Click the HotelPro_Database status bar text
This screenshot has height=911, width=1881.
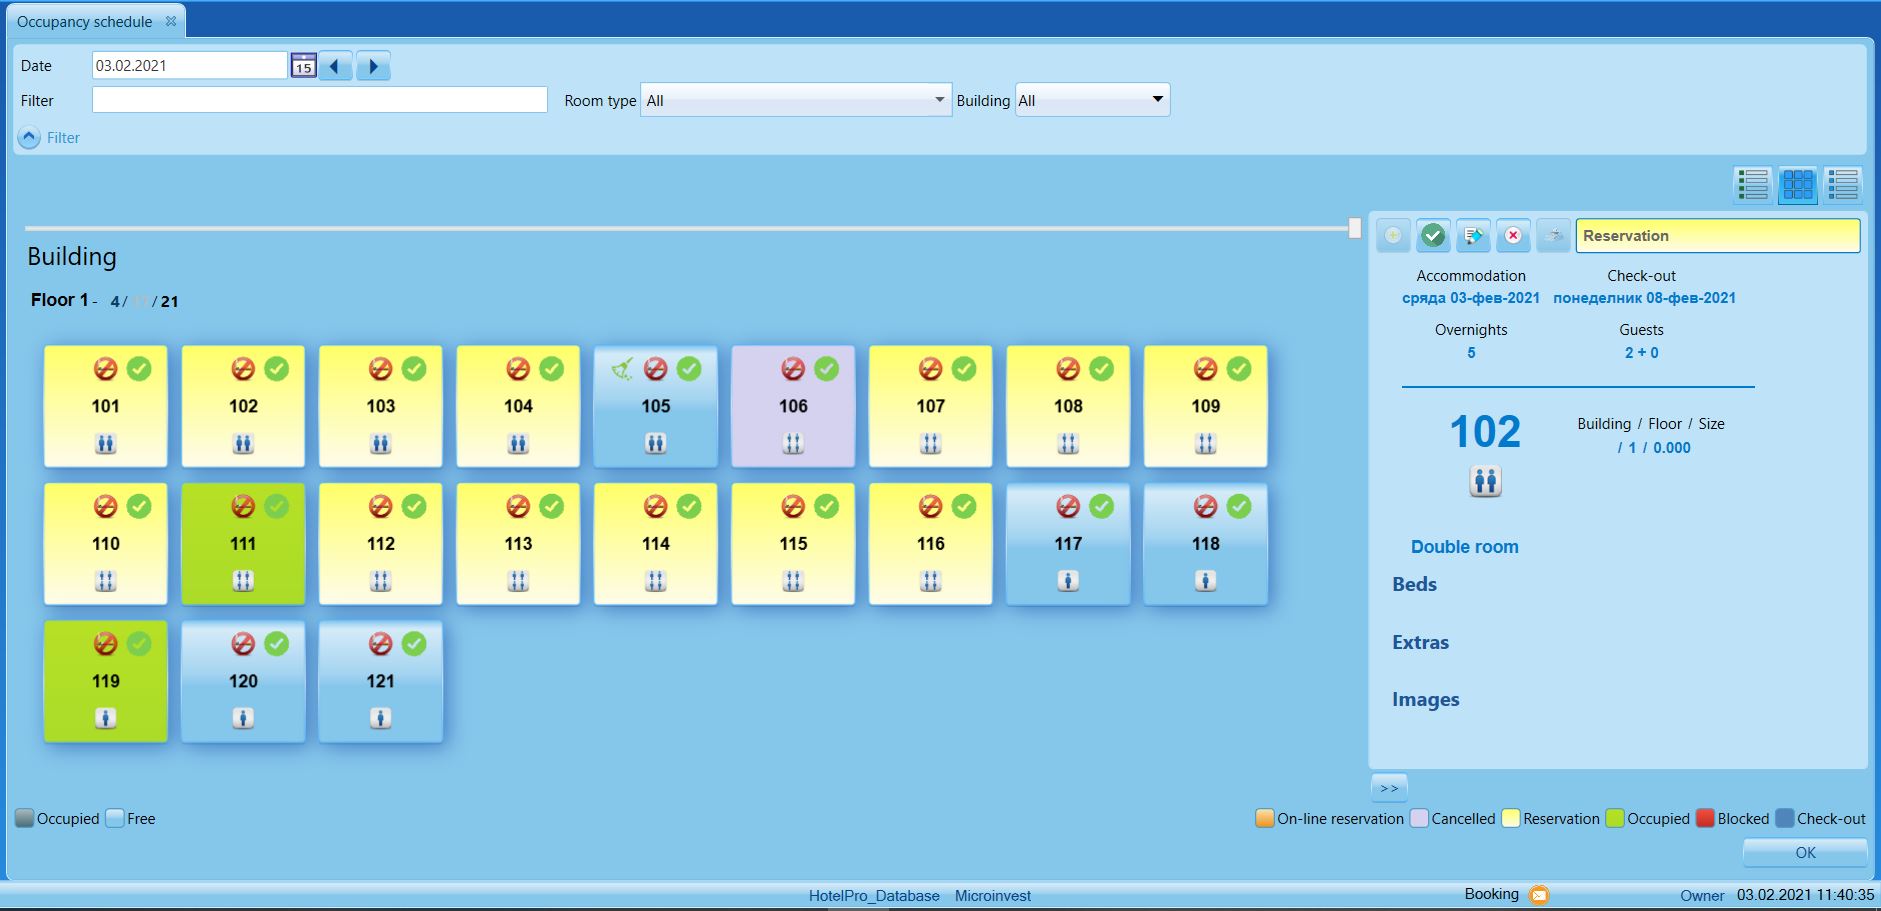[x=874, y=896]
